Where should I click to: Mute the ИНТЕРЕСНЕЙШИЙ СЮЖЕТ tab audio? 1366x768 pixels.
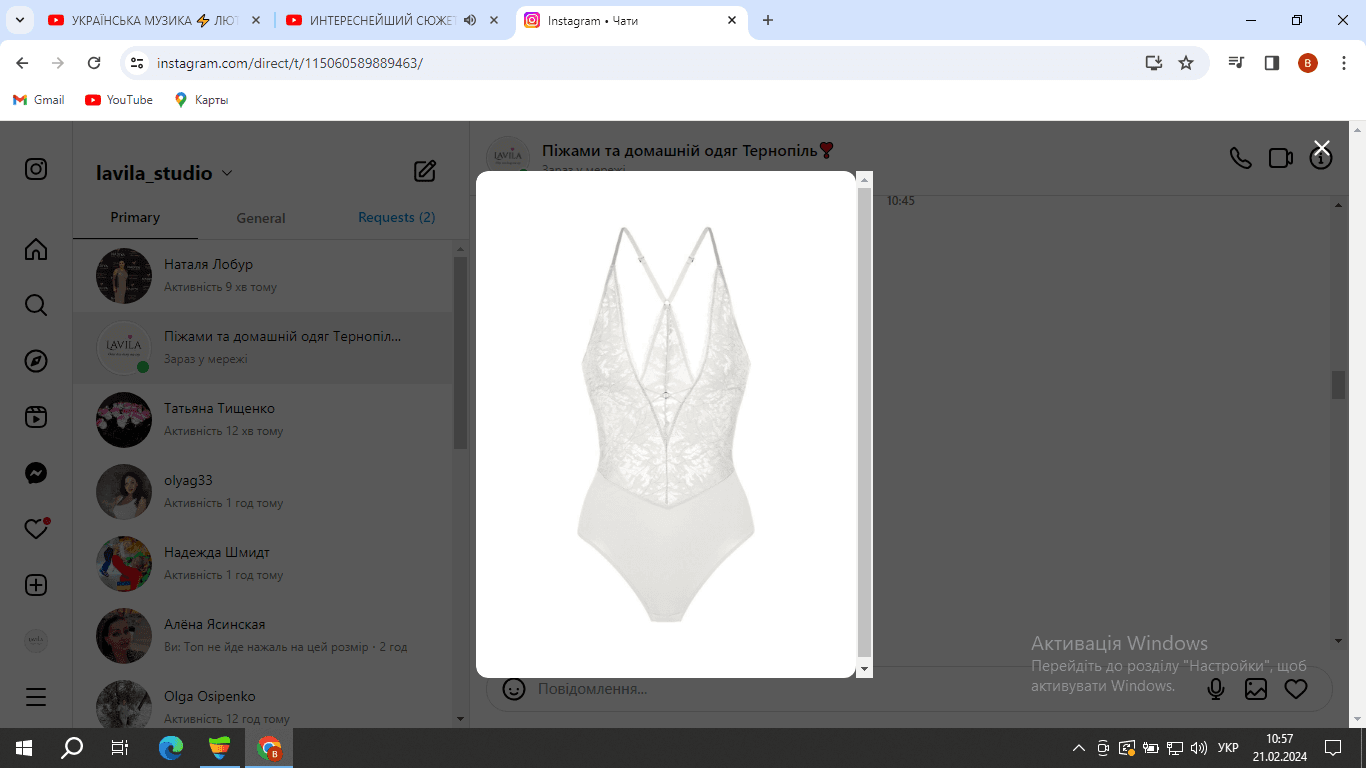point(470,20)
